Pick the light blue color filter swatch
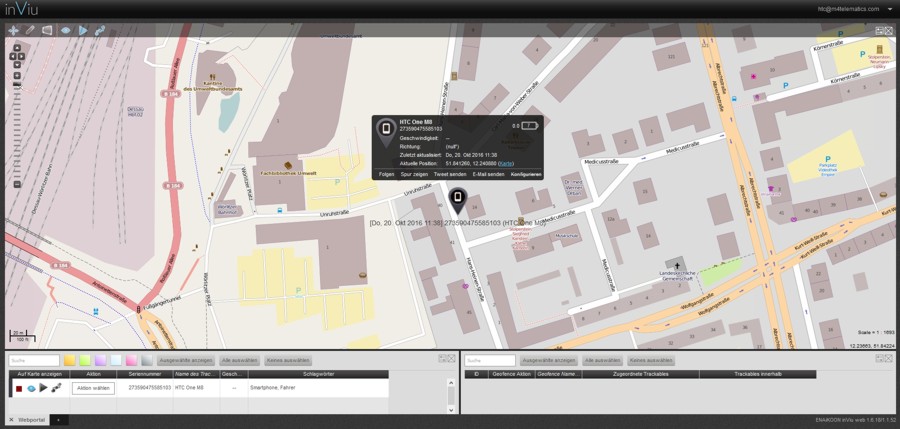The width and height of the screenshot is (900, 429). [116, 360]
